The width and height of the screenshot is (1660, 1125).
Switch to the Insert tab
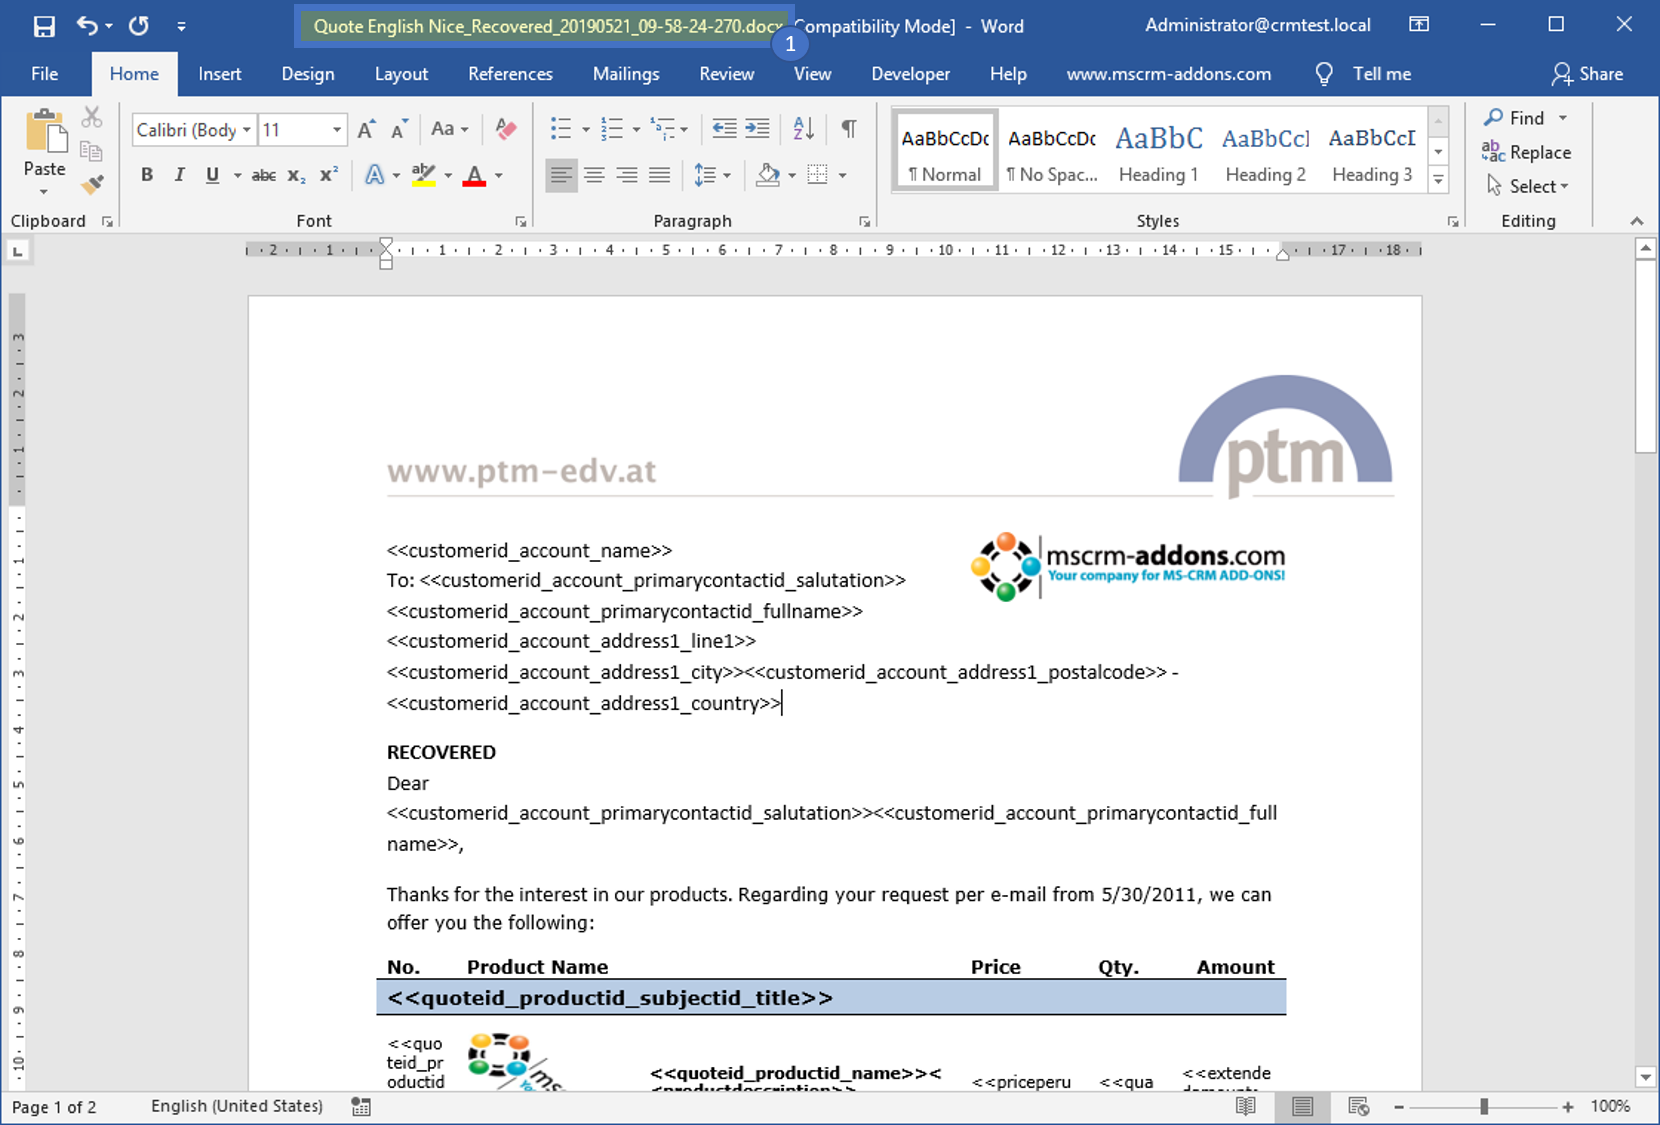[219, 74]
